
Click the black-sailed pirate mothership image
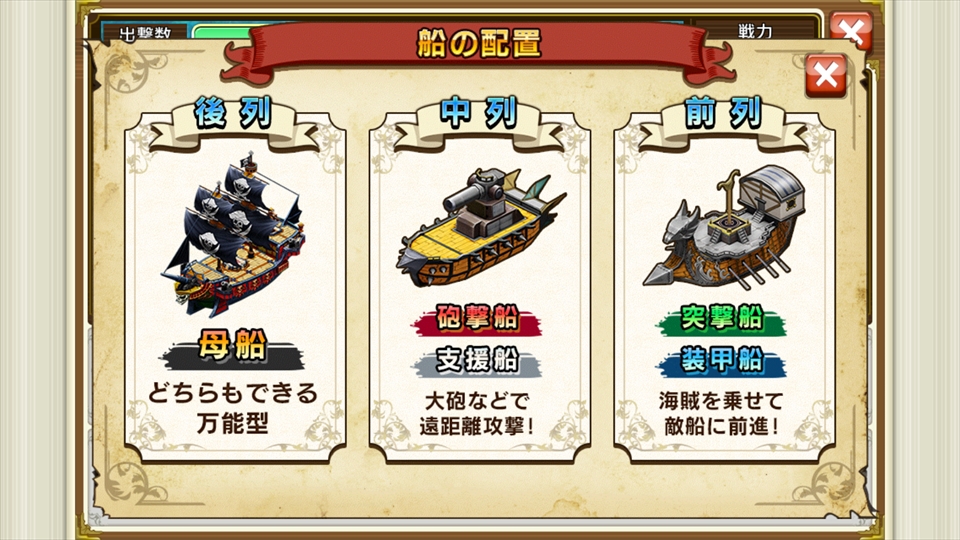click(x=233, y=234)
